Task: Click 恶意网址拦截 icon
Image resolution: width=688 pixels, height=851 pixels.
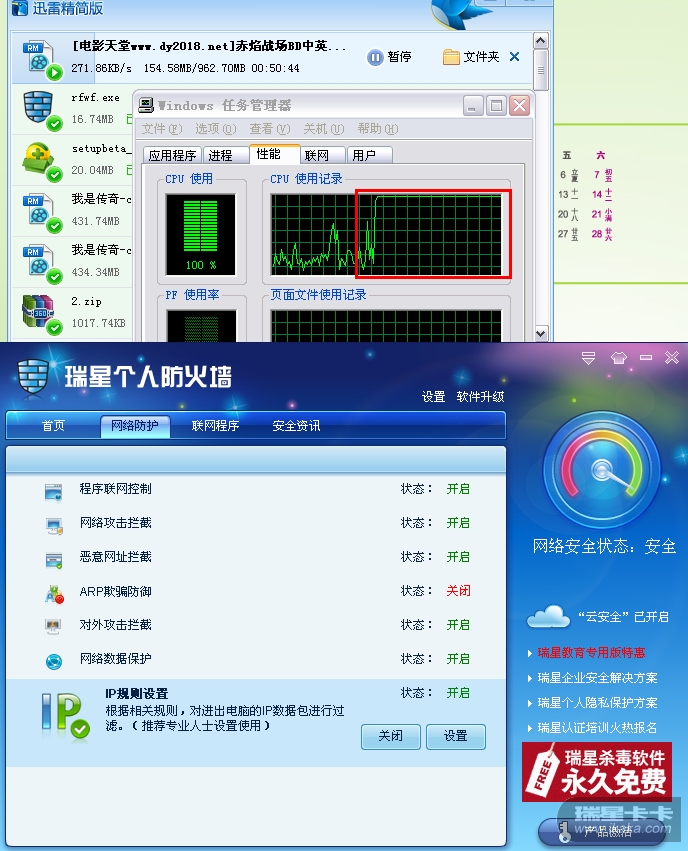Action: click(x=54, y=560)
